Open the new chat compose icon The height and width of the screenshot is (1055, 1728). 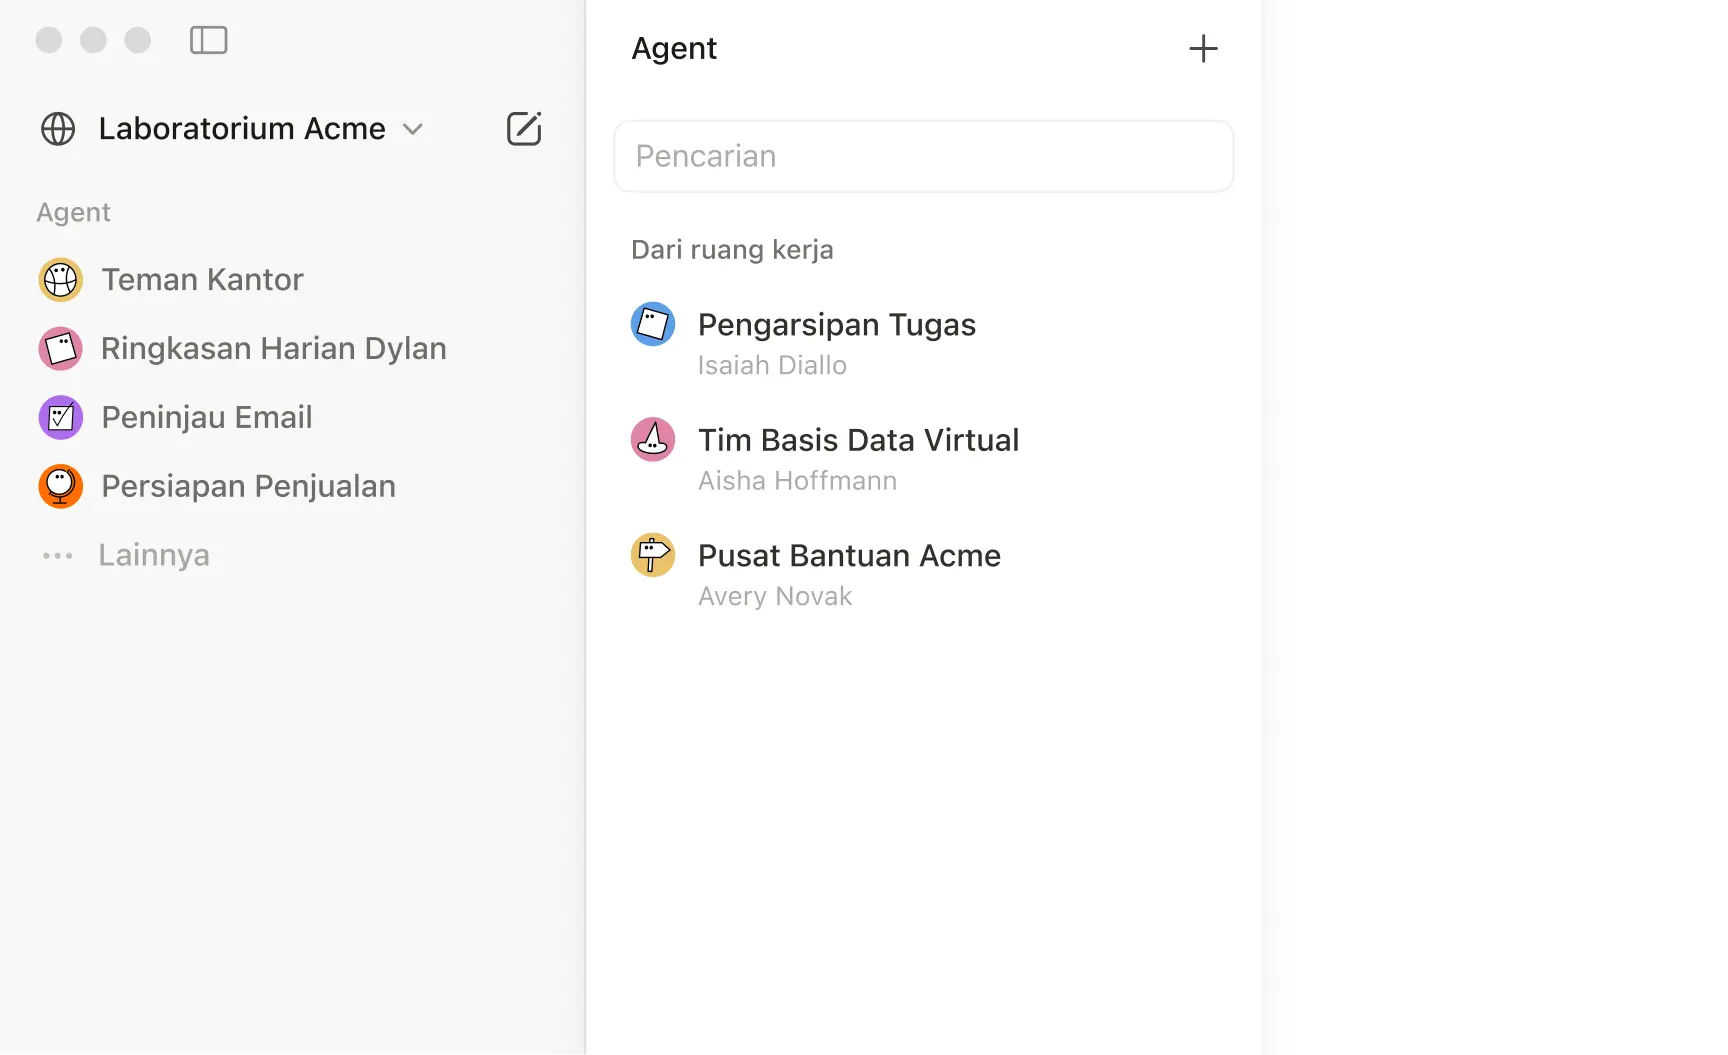click(524, 128)
